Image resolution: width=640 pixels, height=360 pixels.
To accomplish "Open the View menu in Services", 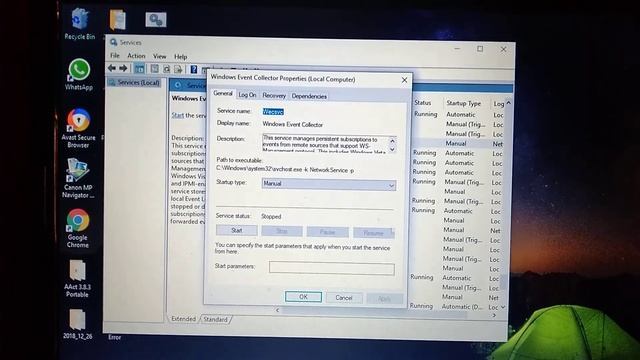I will click(x=160, y=56).
